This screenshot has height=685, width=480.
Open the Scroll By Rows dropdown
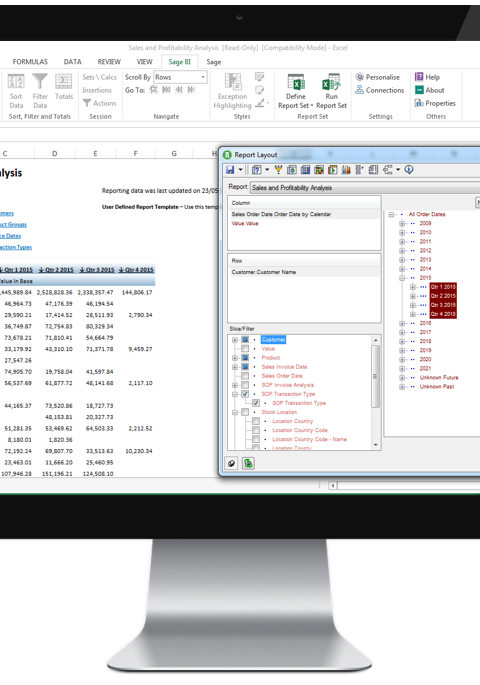[180, 77]
